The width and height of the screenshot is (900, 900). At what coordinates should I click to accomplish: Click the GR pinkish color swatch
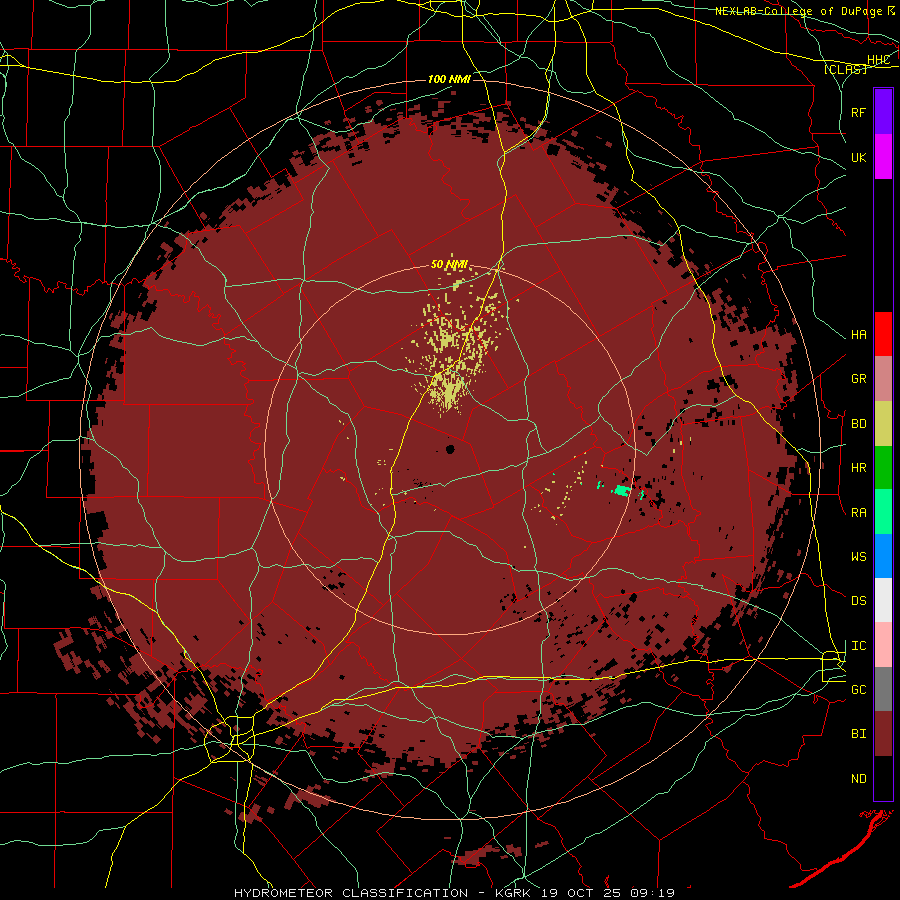point(883,379)
